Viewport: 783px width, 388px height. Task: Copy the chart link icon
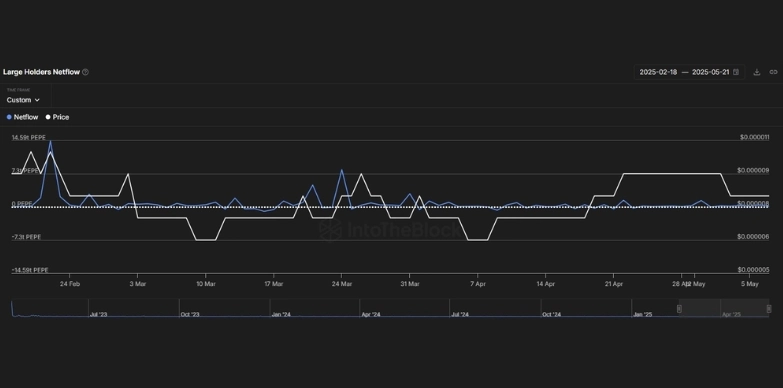774,72
